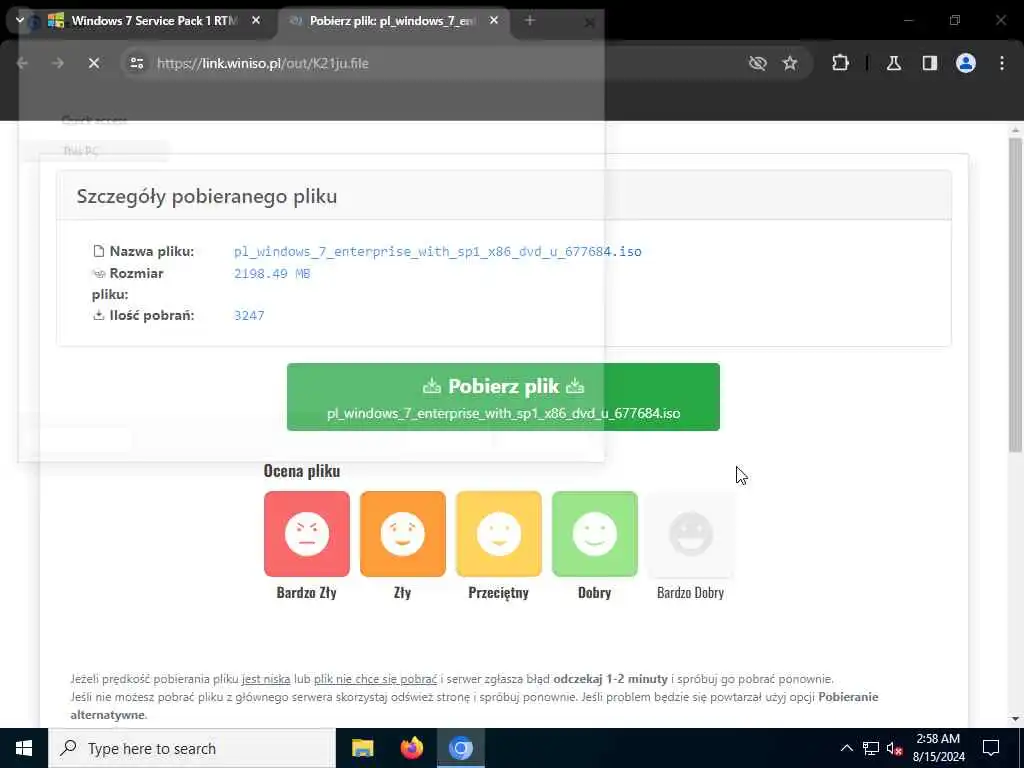Show hidden system tray icons

click(x=846, y=748)
